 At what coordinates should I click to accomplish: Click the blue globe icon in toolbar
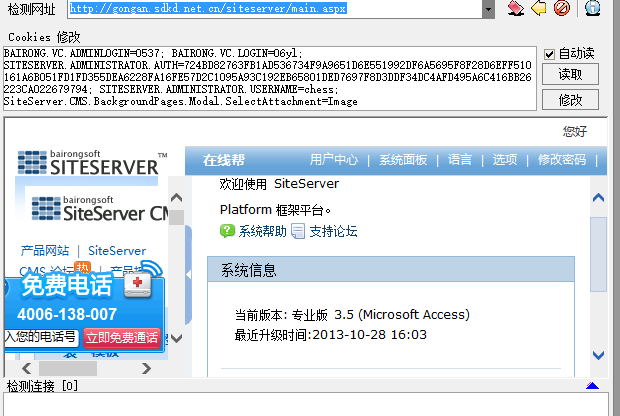592,8
